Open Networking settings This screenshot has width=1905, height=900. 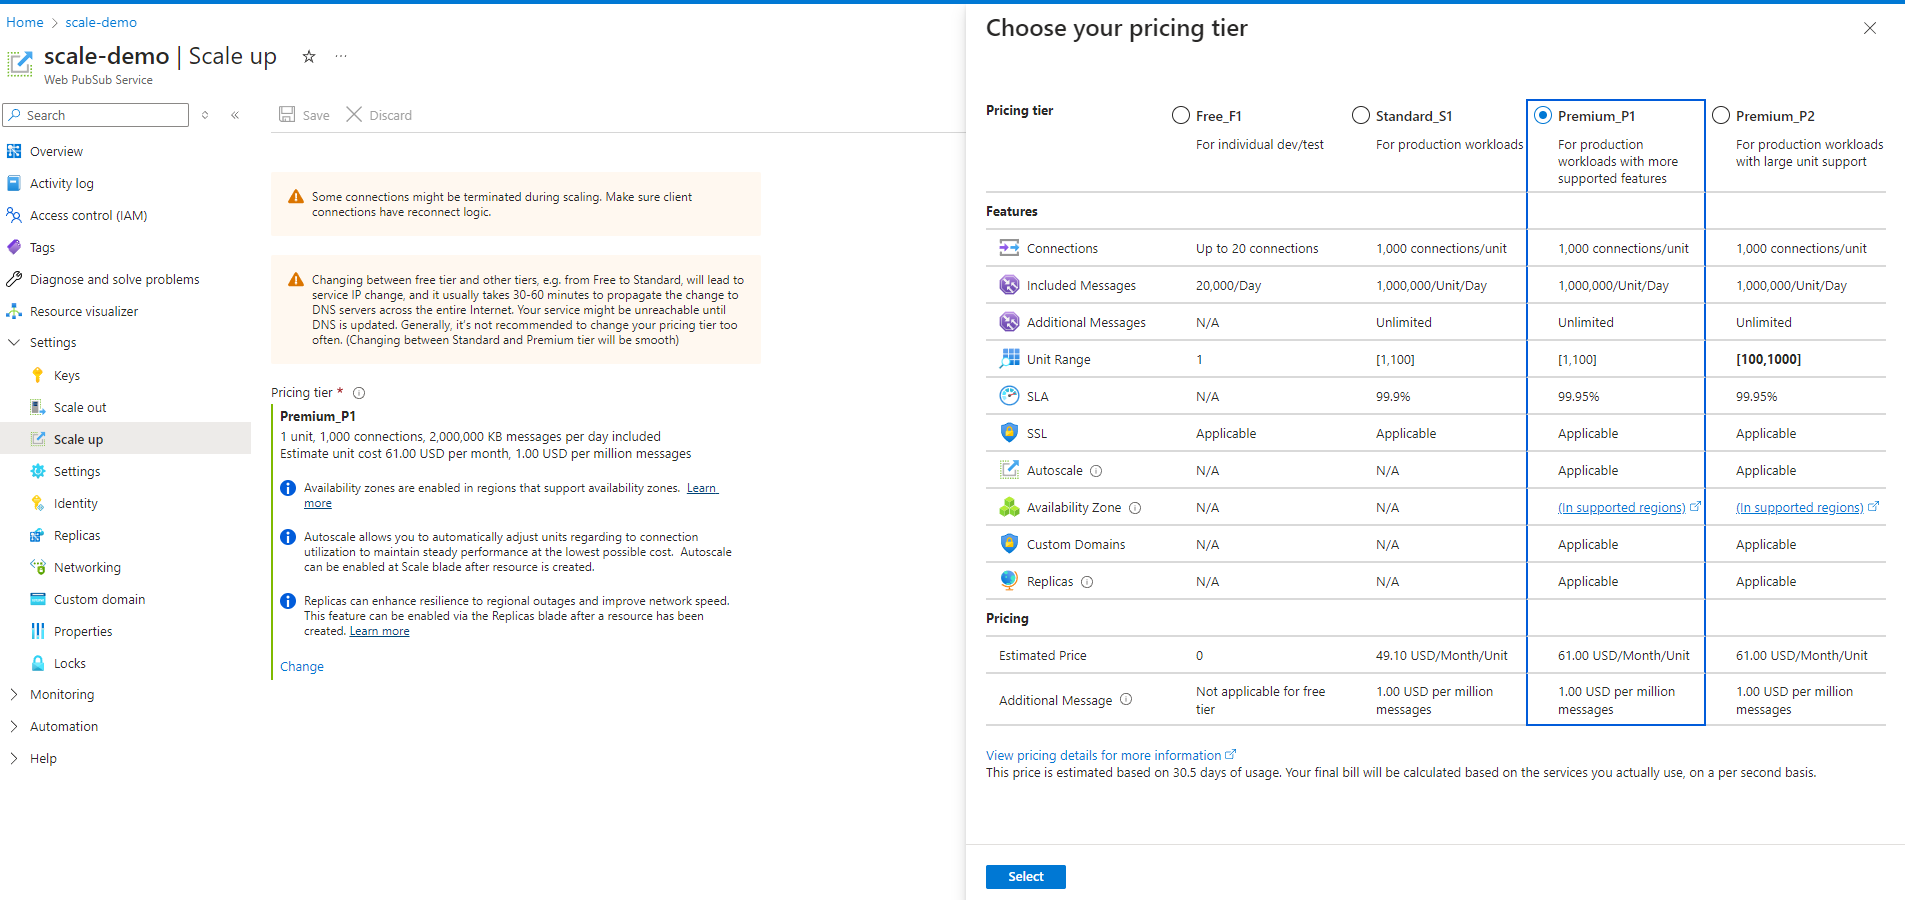click(x=86, y=567)
